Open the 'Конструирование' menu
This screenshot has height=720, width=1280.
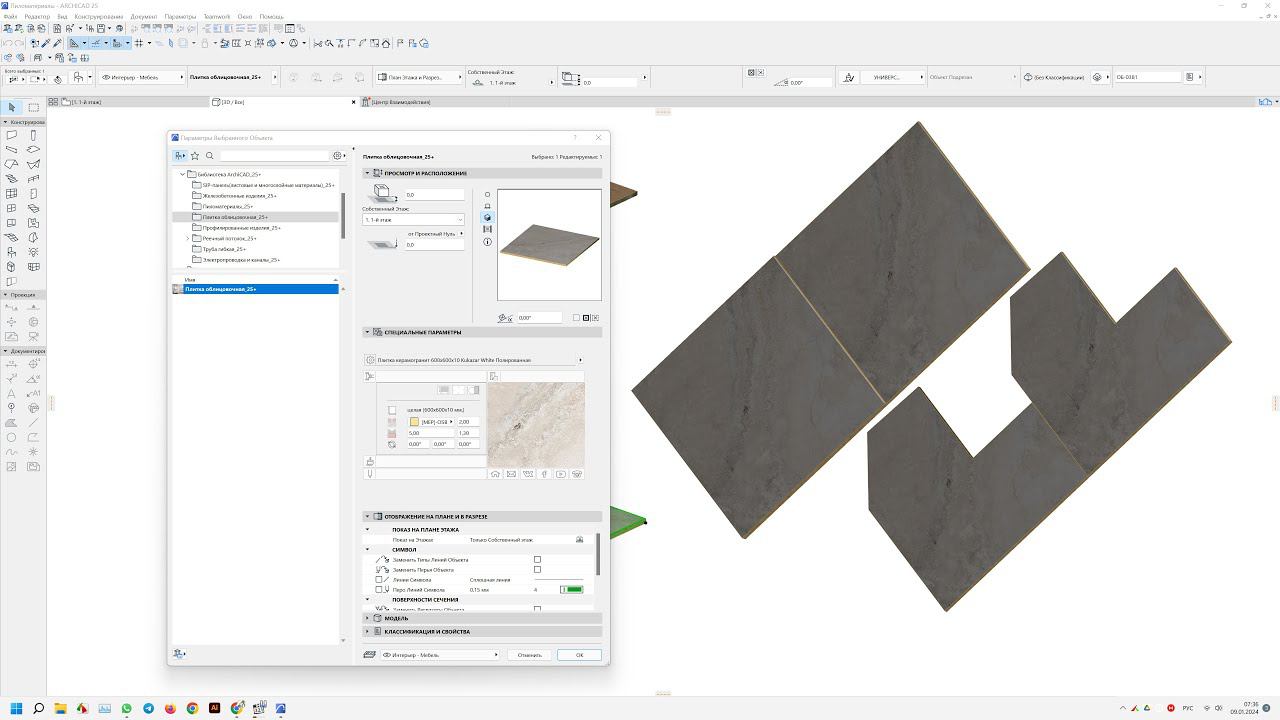pyautogui.click(x=98, y=17)
